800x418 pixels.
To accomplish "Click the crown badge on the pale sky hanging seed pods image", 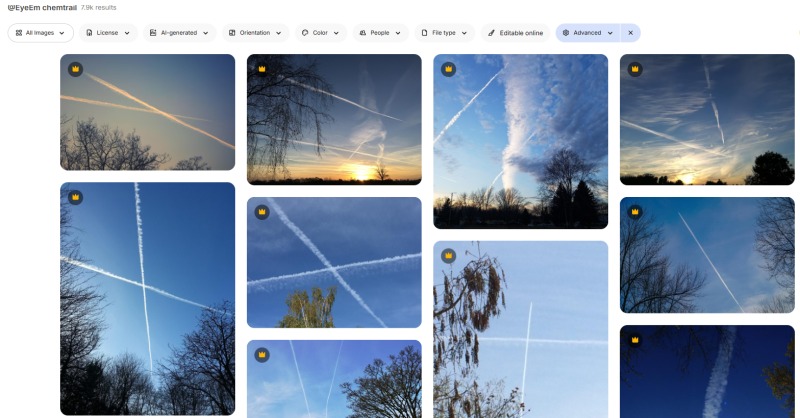I will (x=448, y=256).
